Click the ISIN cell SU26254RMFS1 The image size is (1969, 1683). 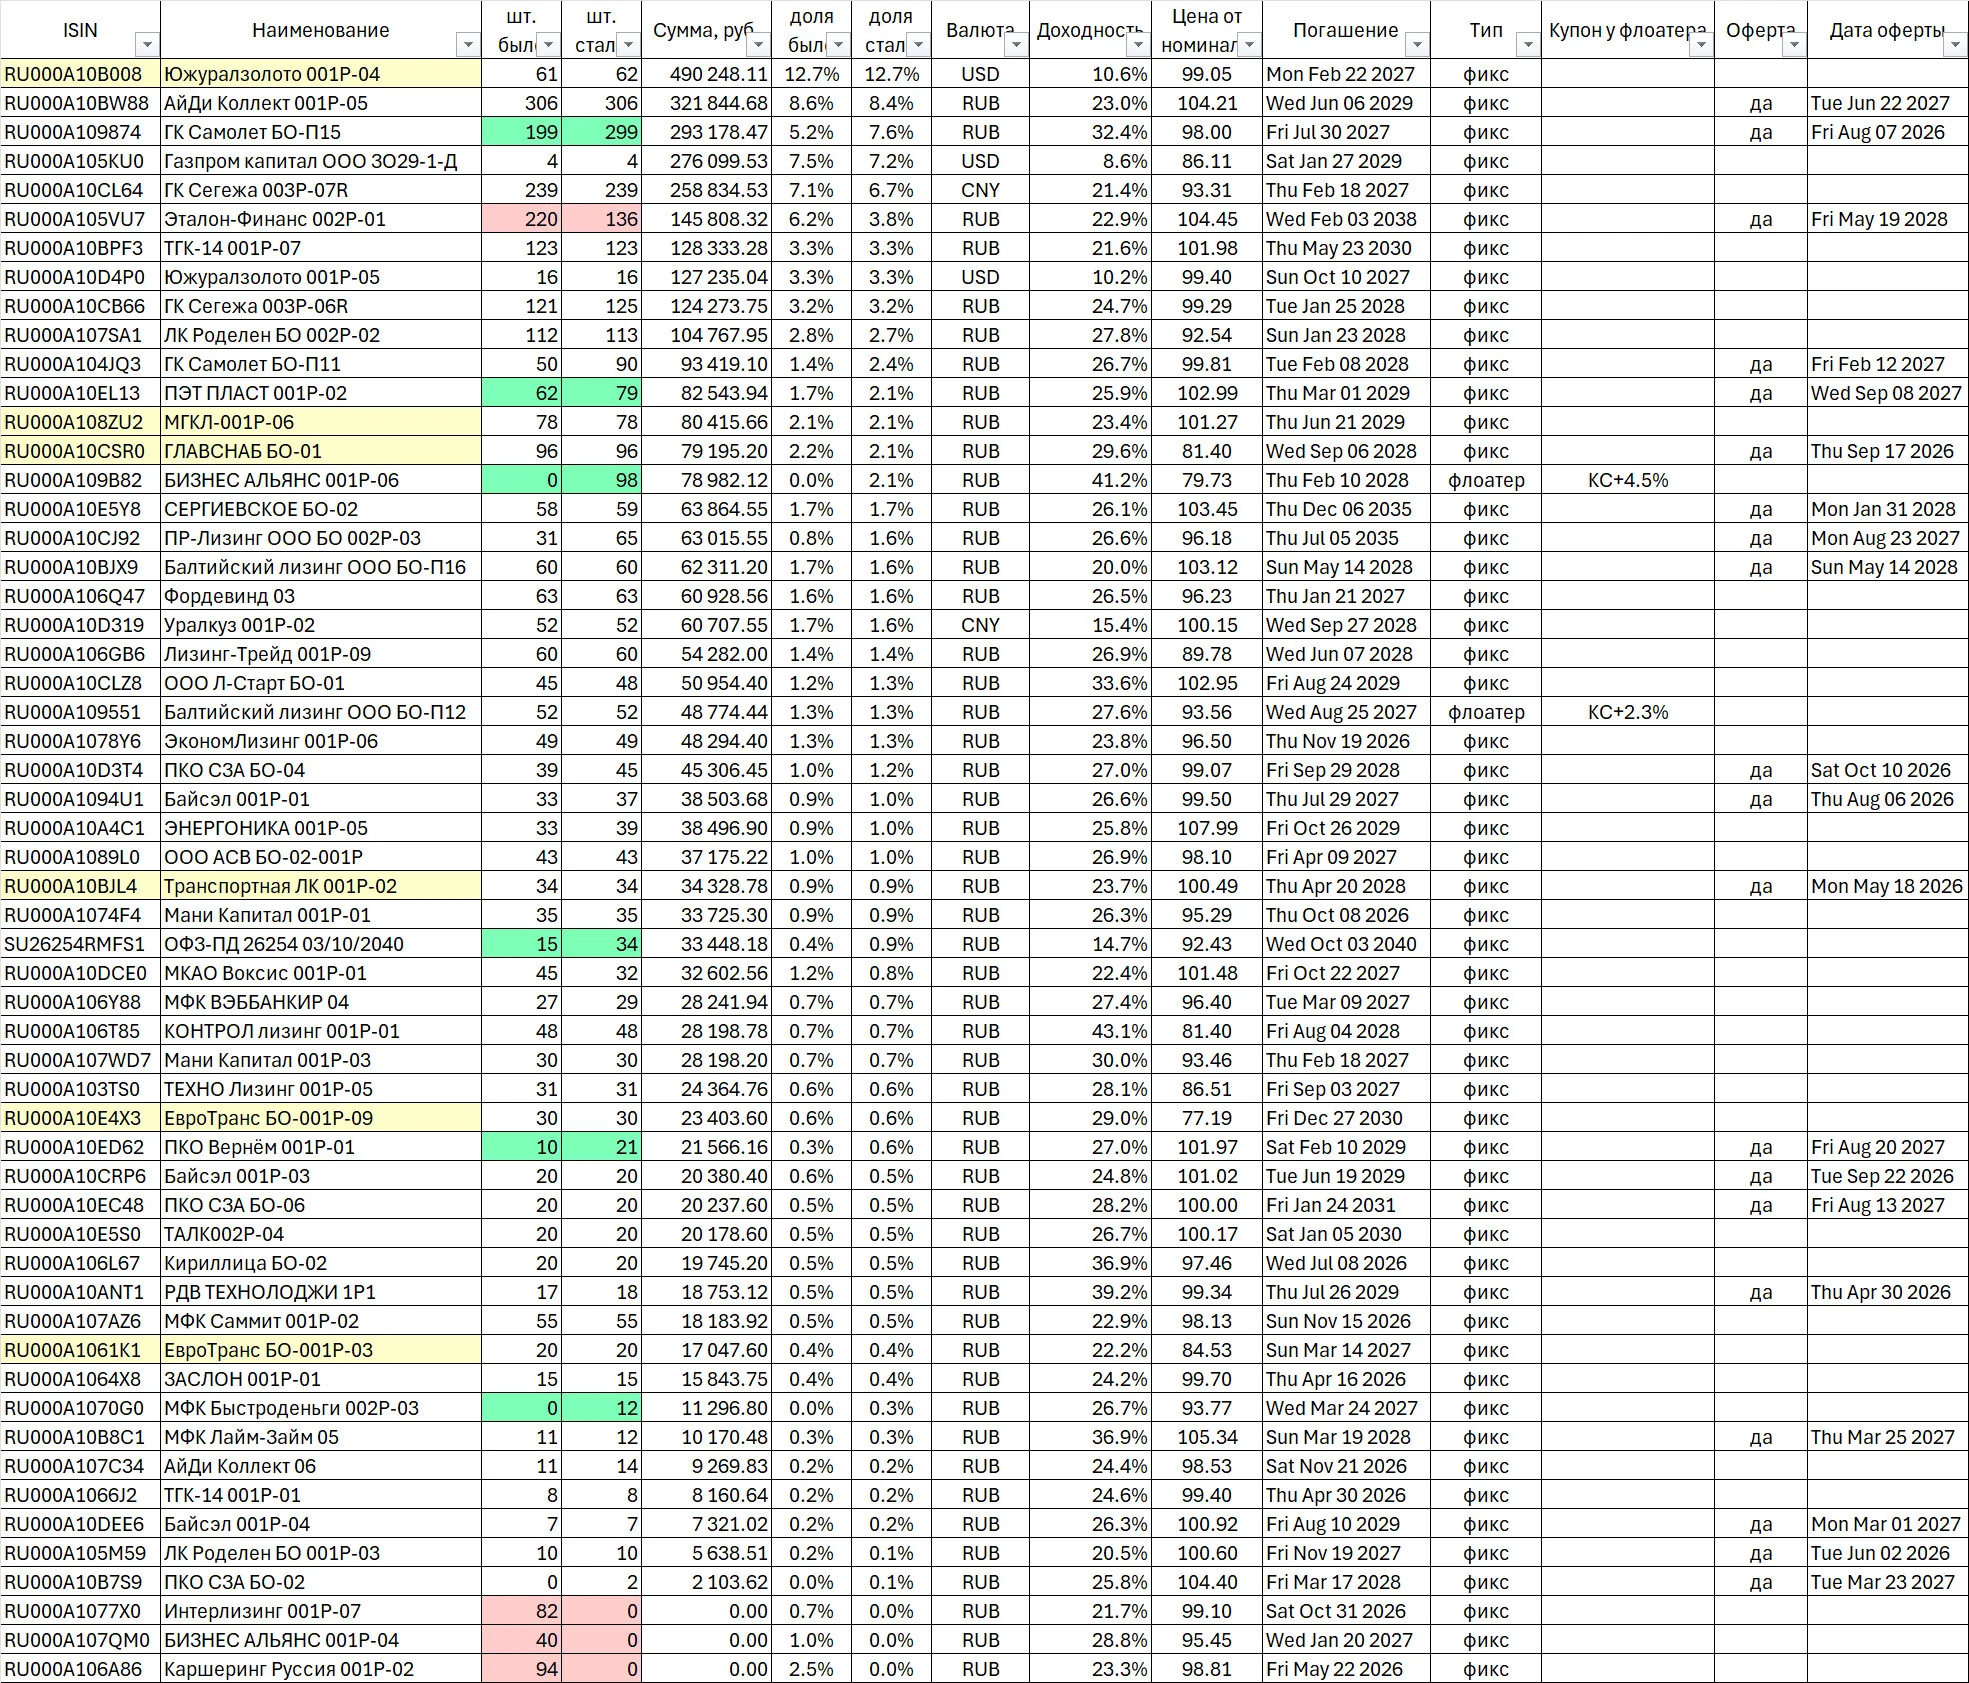click(80, 944)
